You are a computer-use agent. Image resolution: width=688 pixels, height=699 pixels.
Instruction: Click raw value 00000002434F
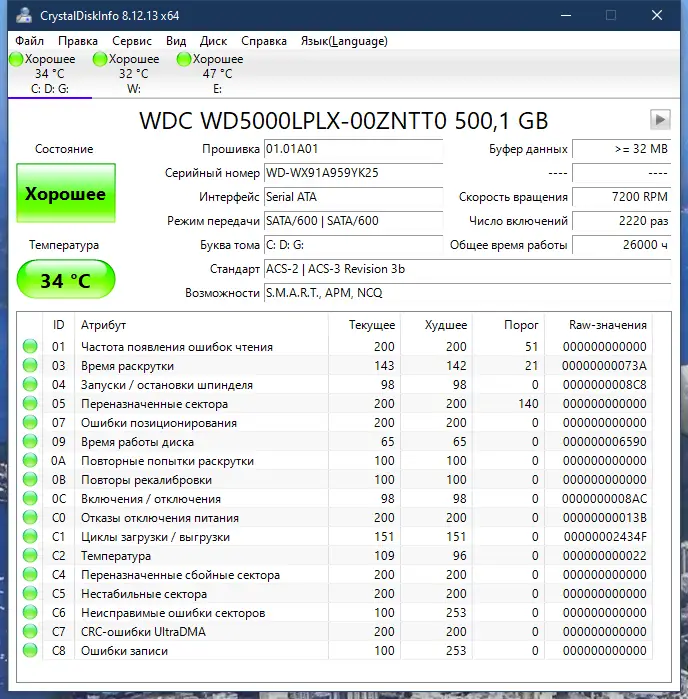[605, 537]
